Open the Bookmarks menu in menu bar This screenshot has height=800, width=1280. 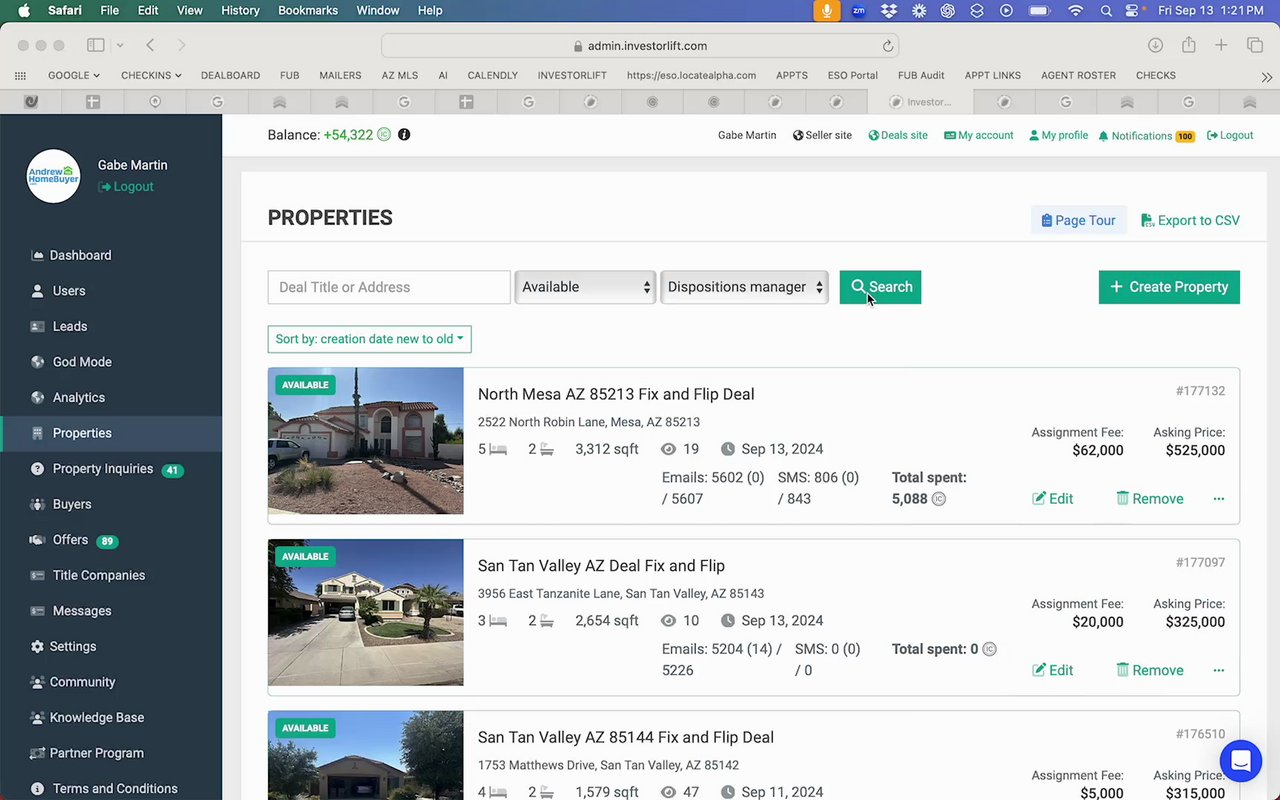coord(309,10)
